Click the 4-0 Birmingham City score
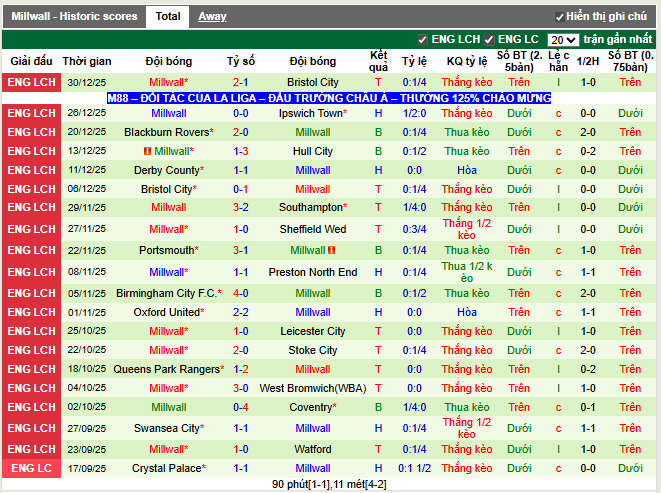This screenshot has height=493, width=661. [241, 293]
